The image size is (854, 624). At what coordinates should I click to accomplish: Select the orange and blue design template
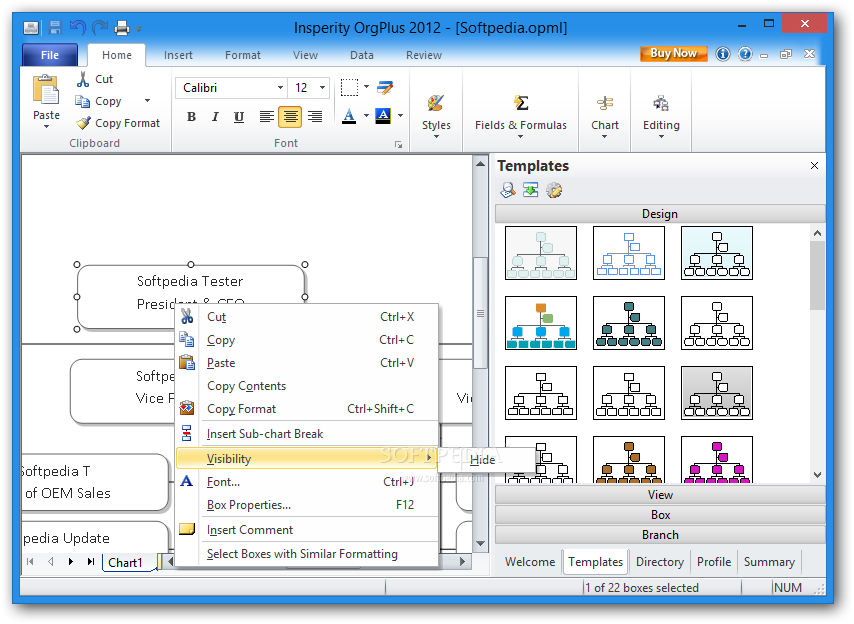click(x=540, y=323)
